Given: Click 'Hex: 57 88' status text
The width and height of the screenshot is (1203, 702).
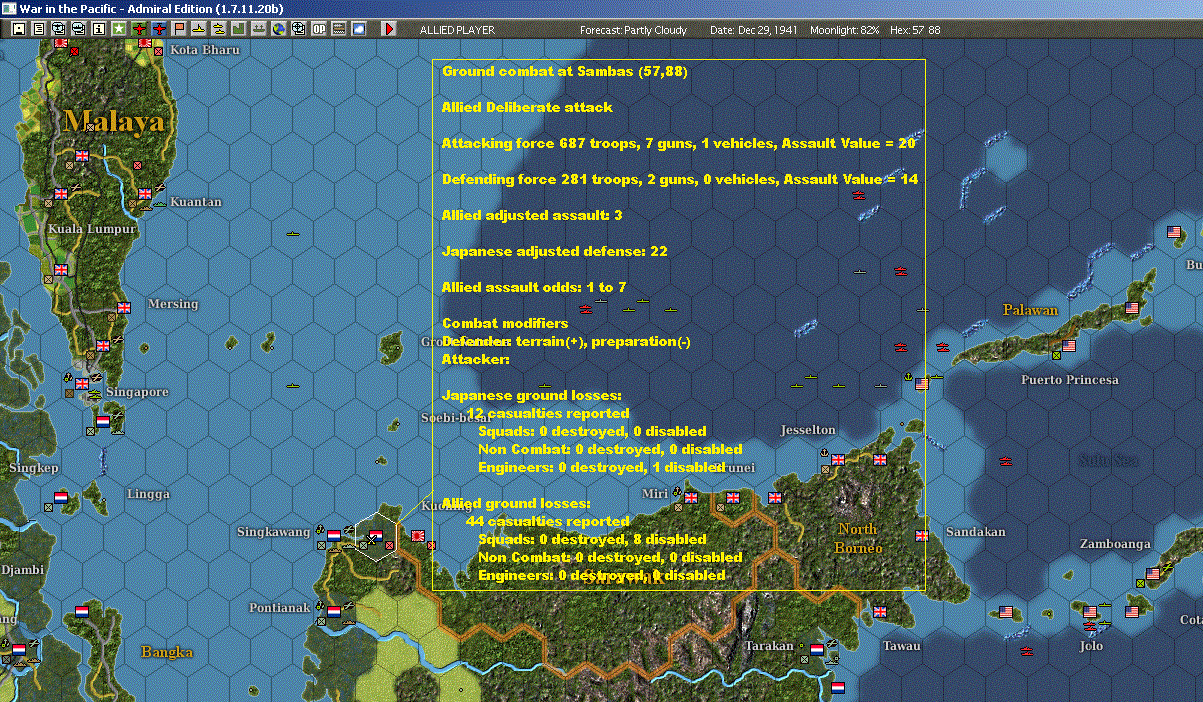Looking at the screenshot, I should click(x=914, y=30).
